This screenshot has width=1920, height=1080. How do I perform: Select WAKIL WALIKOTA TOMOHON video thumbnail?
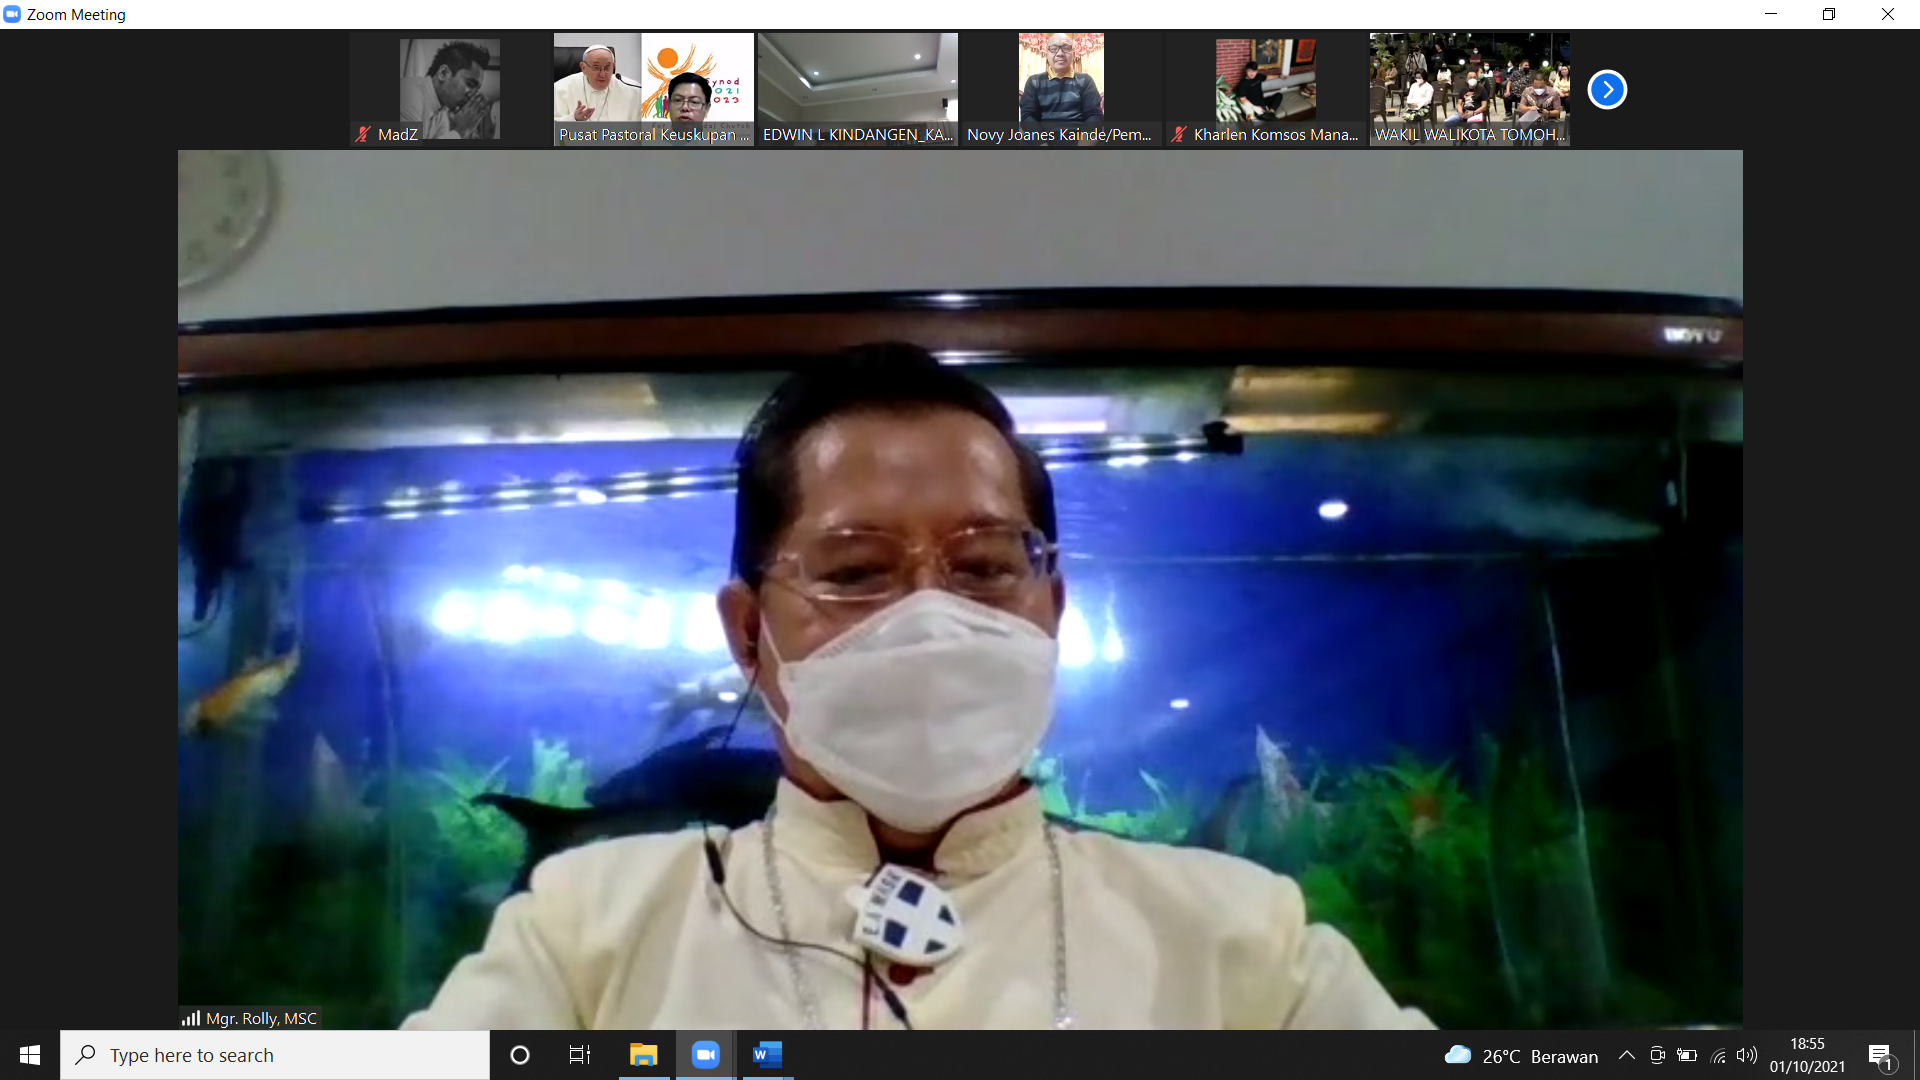(x=1469, y=89)
